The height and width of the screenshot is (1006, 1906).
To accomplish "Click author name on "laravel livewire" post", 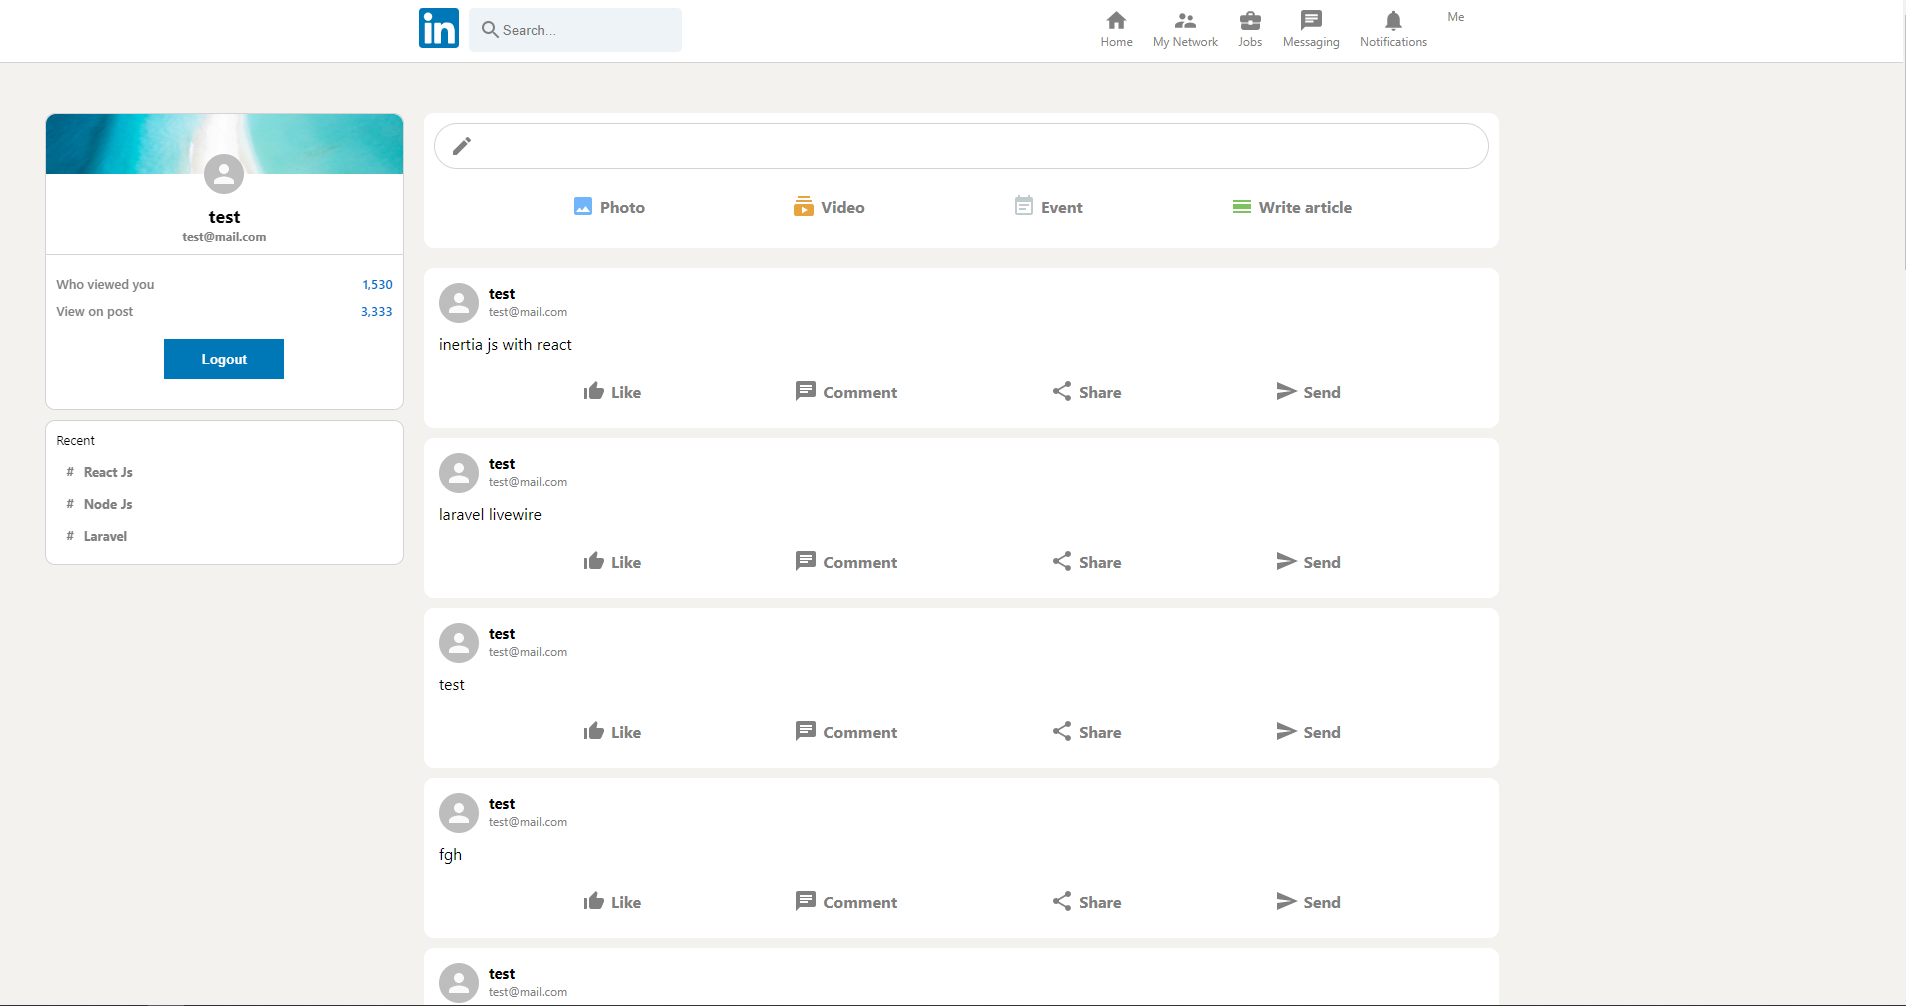I will click(502, 464).
